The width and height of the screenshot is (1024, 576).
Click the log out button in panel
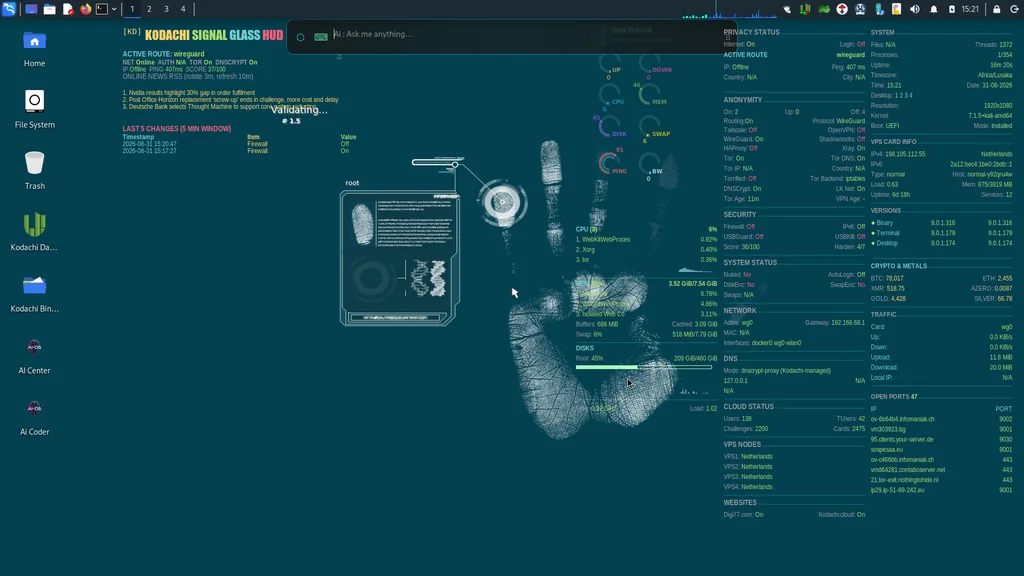1014,9
